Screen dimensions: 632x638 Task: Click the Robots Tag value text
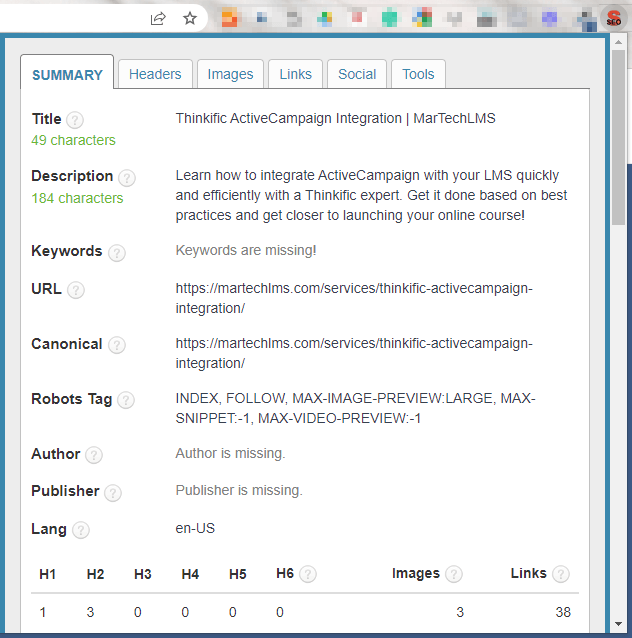[x=355, y=408]
